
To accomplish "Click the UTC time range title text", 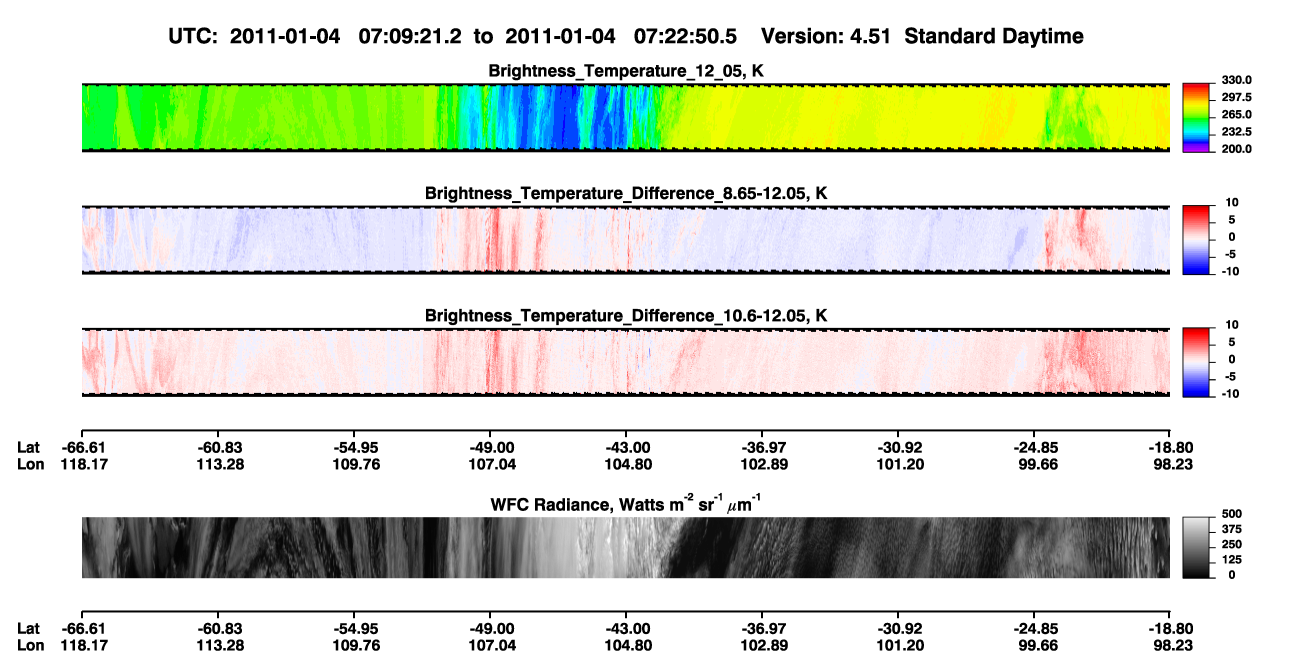I will pyautogui.click(x=627, y=37).
